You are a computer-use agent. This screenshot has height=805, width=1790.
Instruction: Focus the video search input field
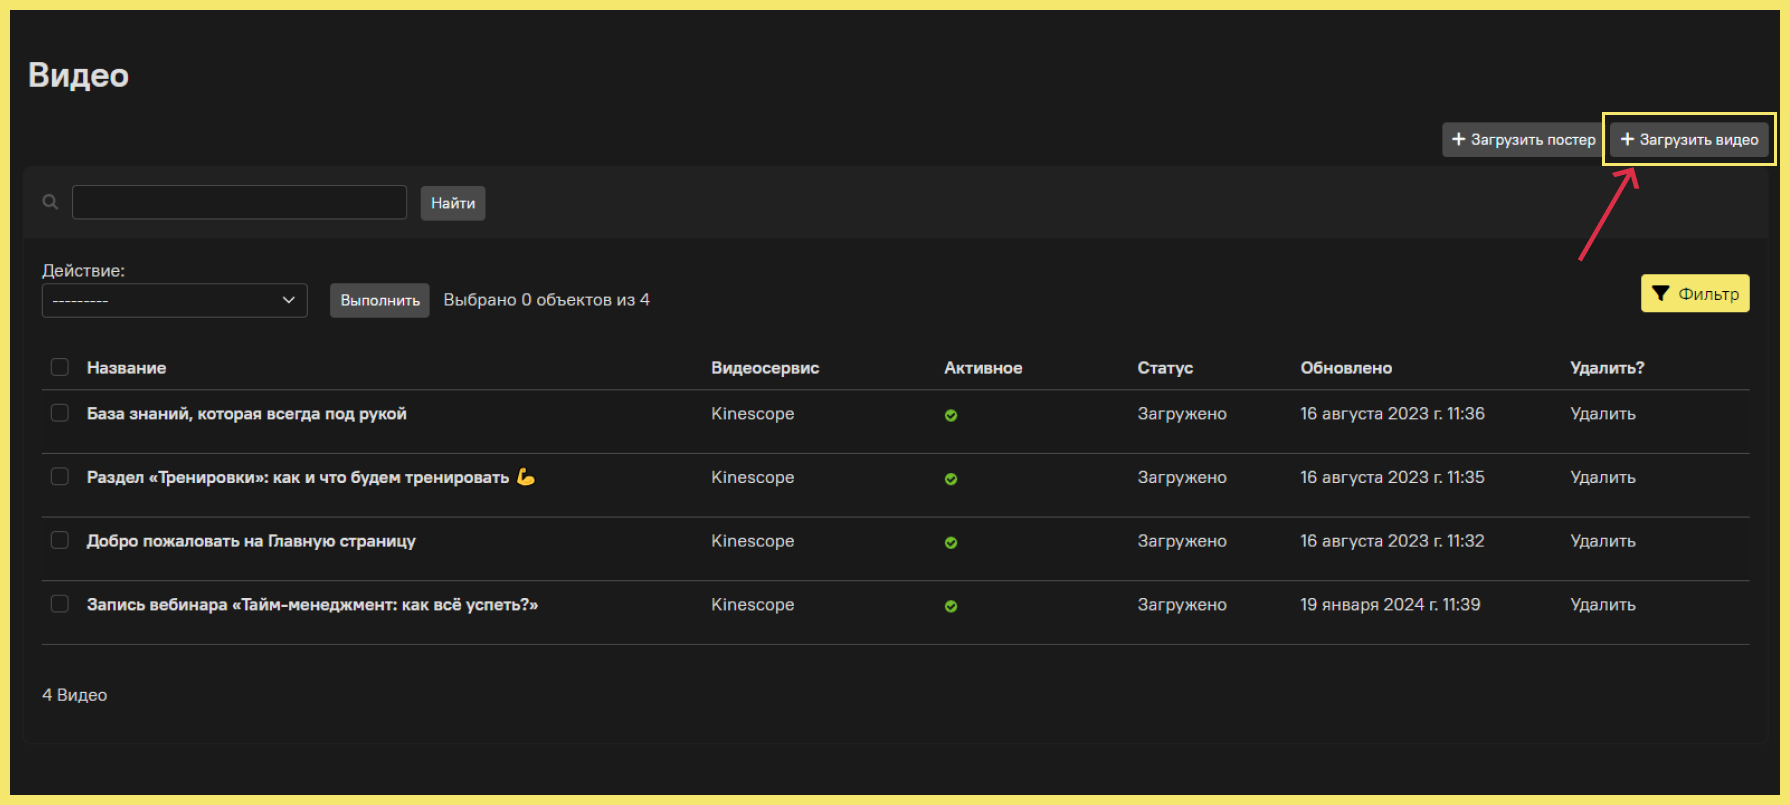click(240, 202)
